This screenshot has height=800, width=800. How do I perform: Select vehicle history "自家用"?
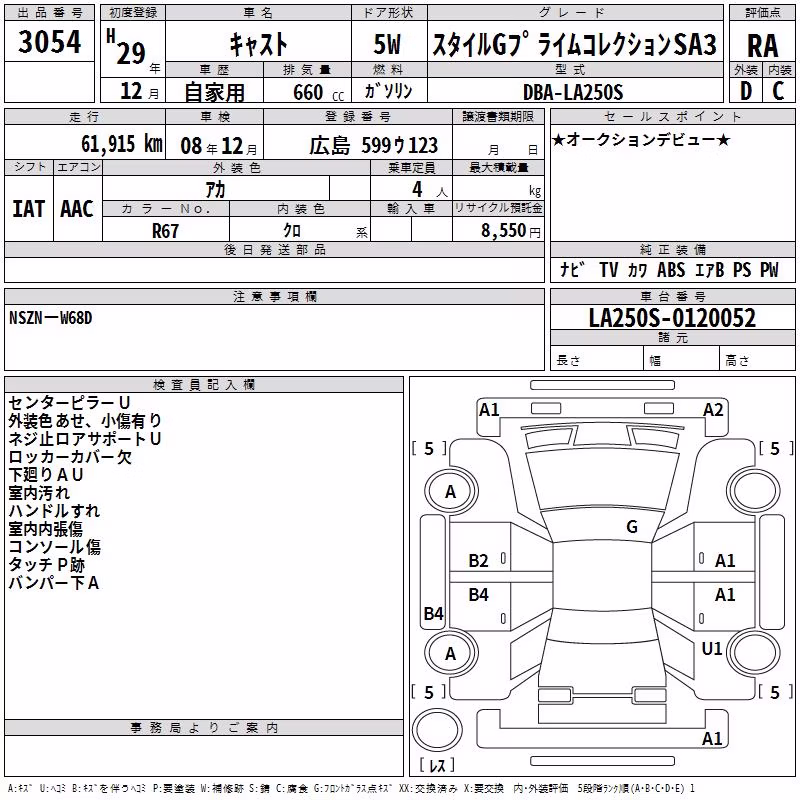click(214, 92)
